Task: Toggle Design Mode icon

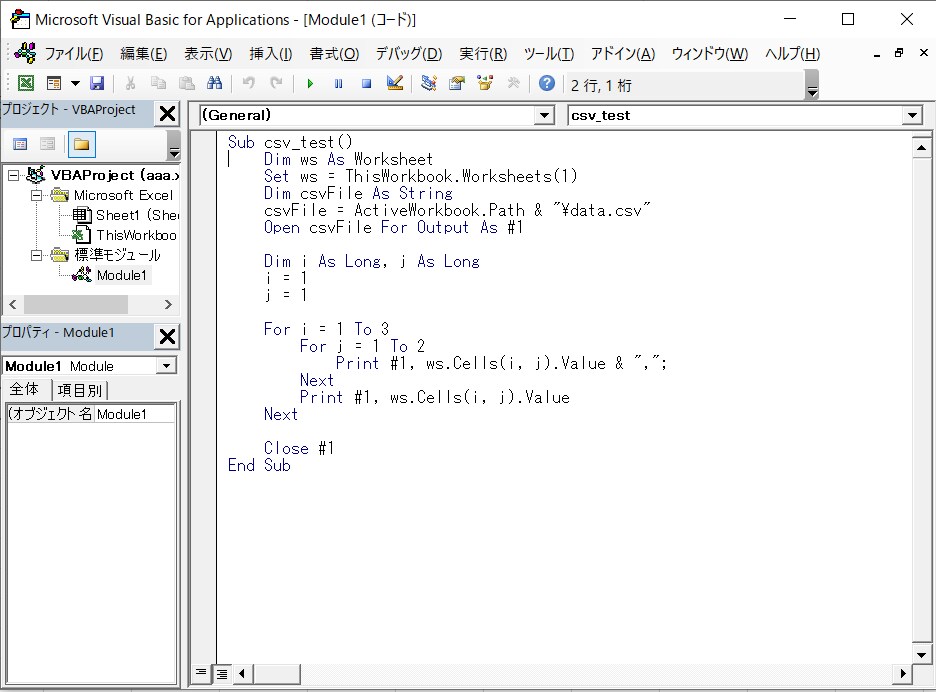Action: point(395,84)
